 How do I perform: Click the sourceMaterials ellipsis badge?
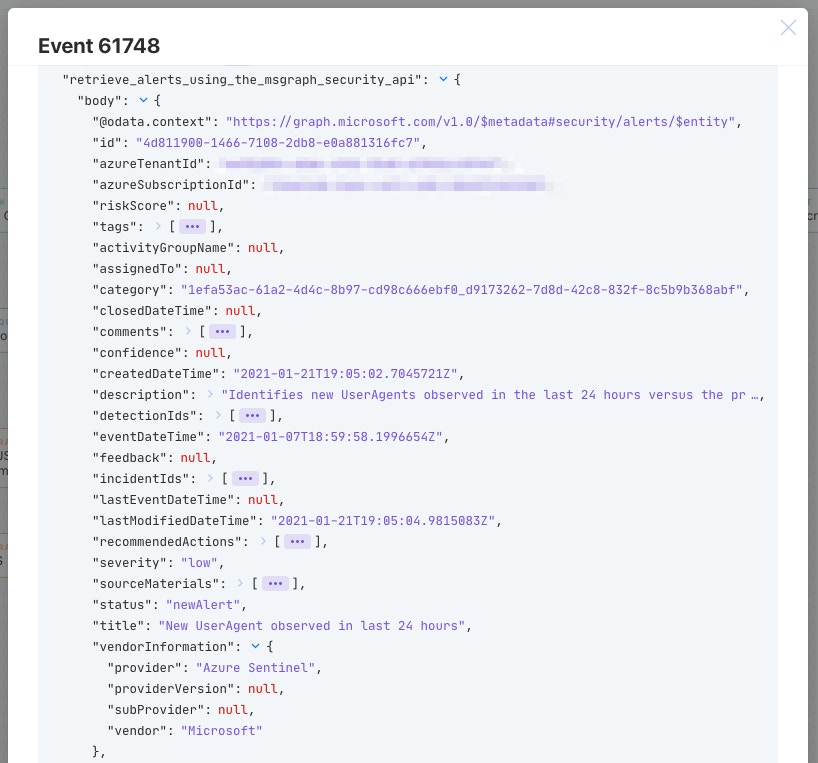click(x=275, y=584)
